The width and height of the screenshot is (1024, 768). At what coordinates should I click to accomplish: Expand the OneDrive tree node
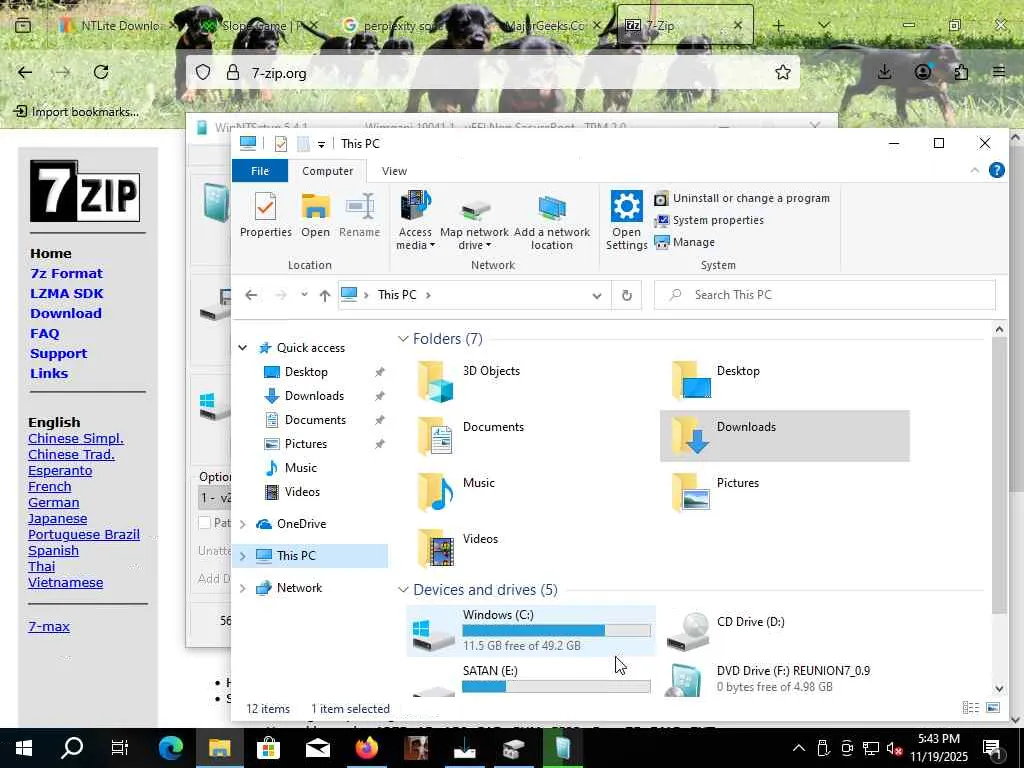tap(242, 524)
